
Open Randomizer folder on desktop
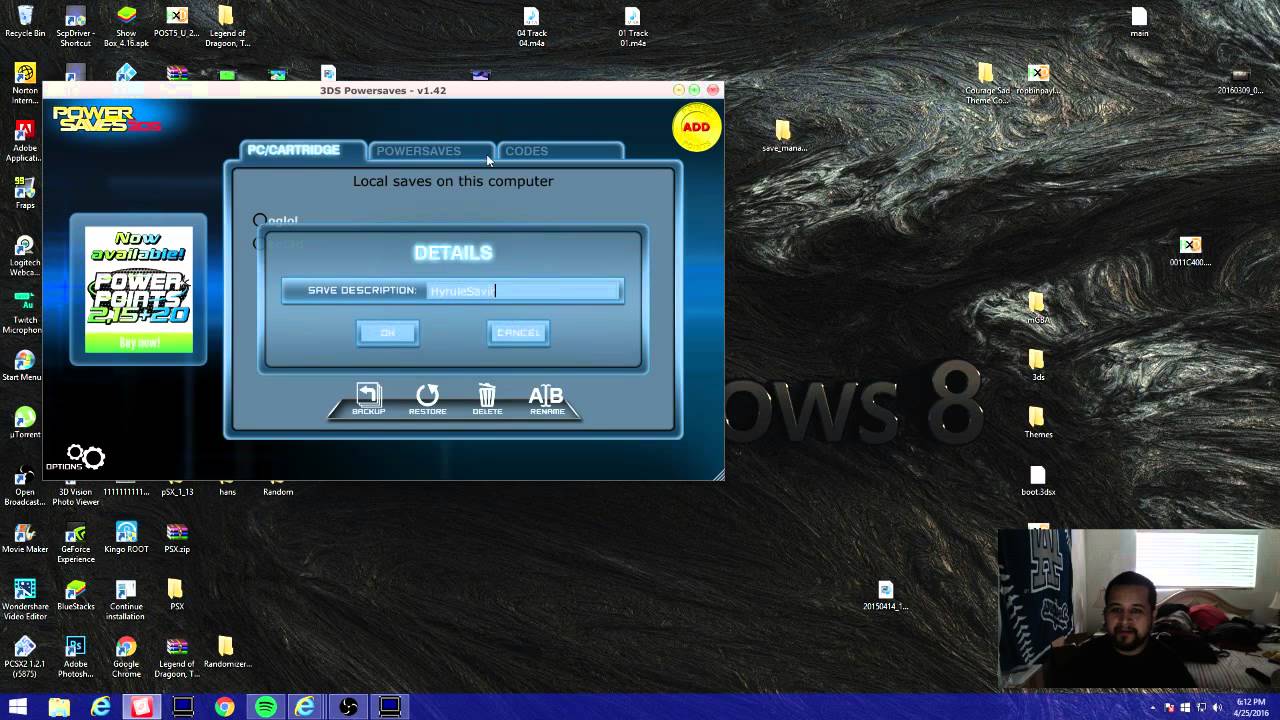pyautogui.click(x=227, y=652)
